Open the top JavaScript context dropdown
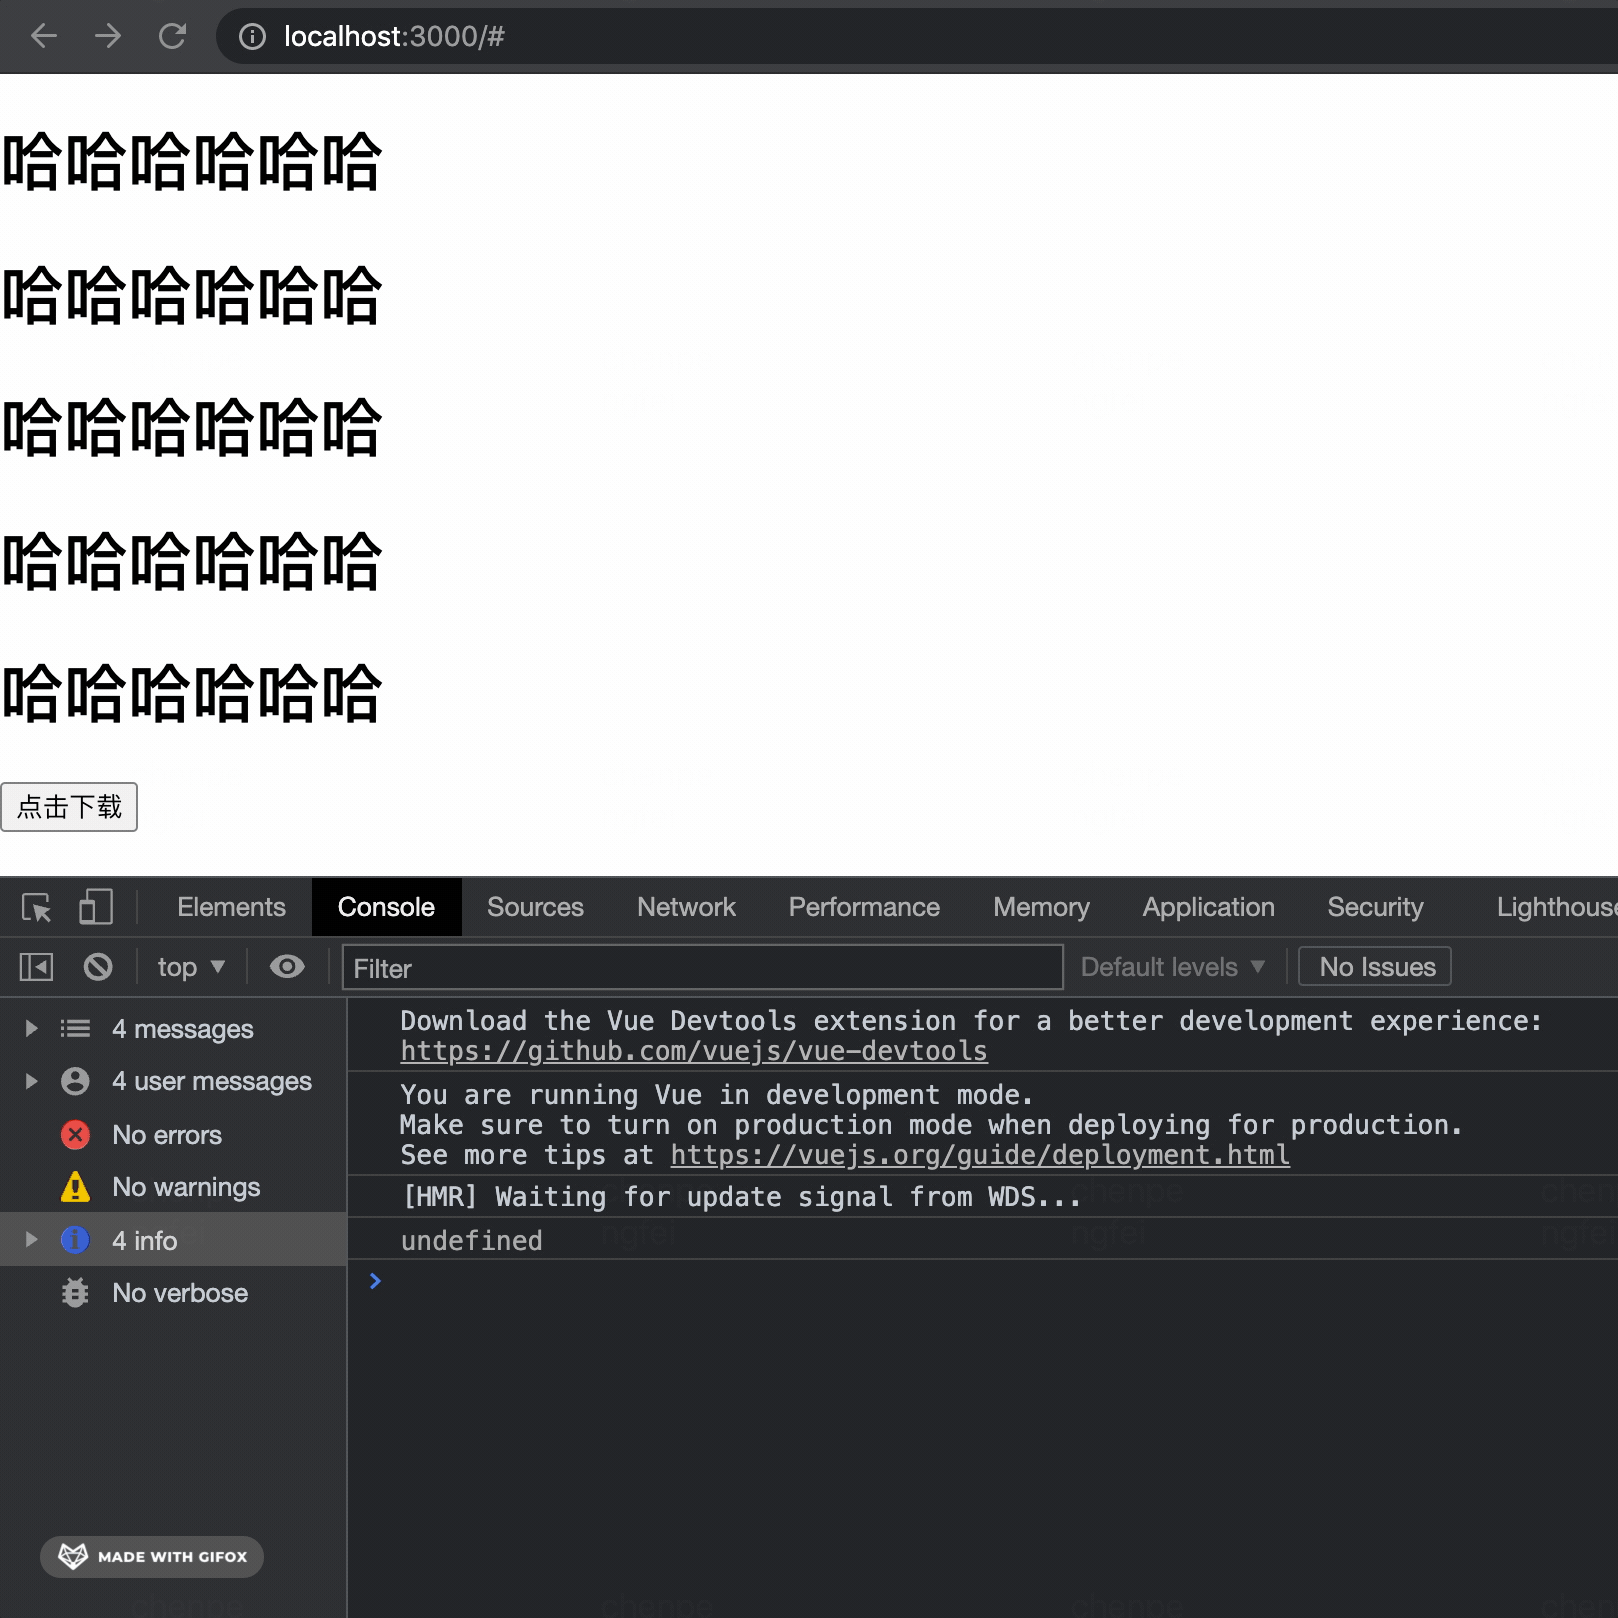The width and height of the screenshot is (1618, 1618). pyautogui.click(x=191, y=967)
